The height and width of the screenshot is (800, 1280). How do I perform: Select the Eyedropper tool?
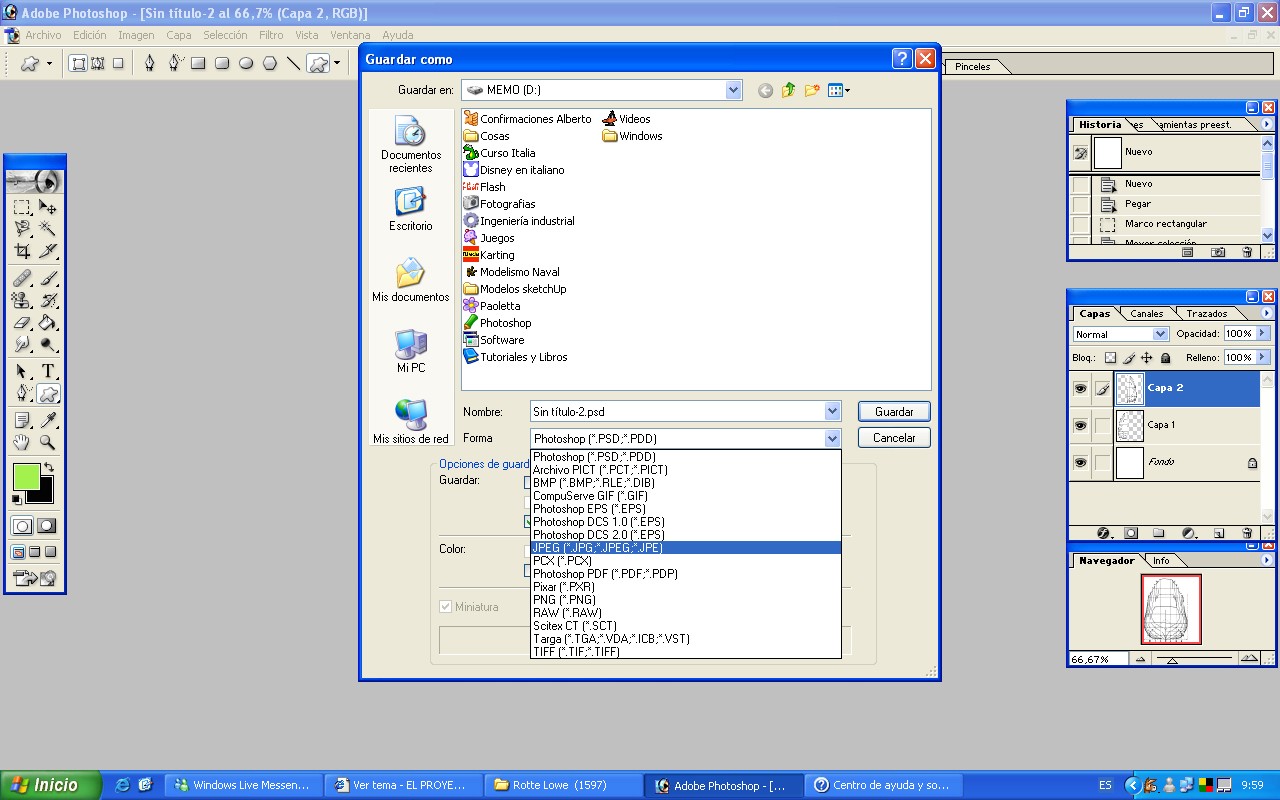[x=47, y=420]
